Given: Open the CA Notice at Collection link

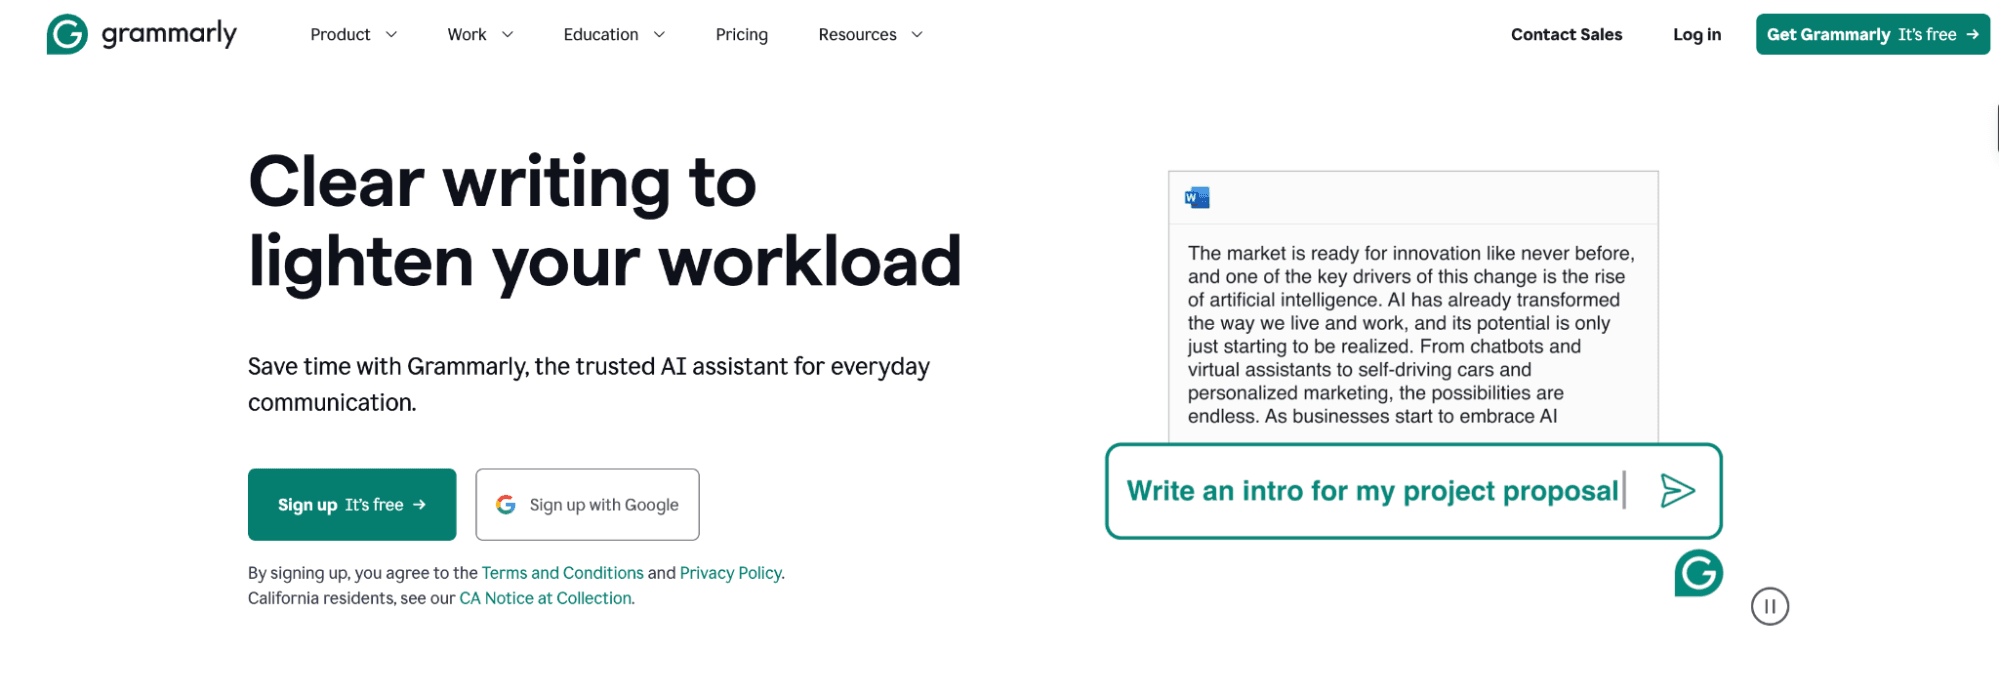Looking at the screenshot, I should tap(546, 598).
